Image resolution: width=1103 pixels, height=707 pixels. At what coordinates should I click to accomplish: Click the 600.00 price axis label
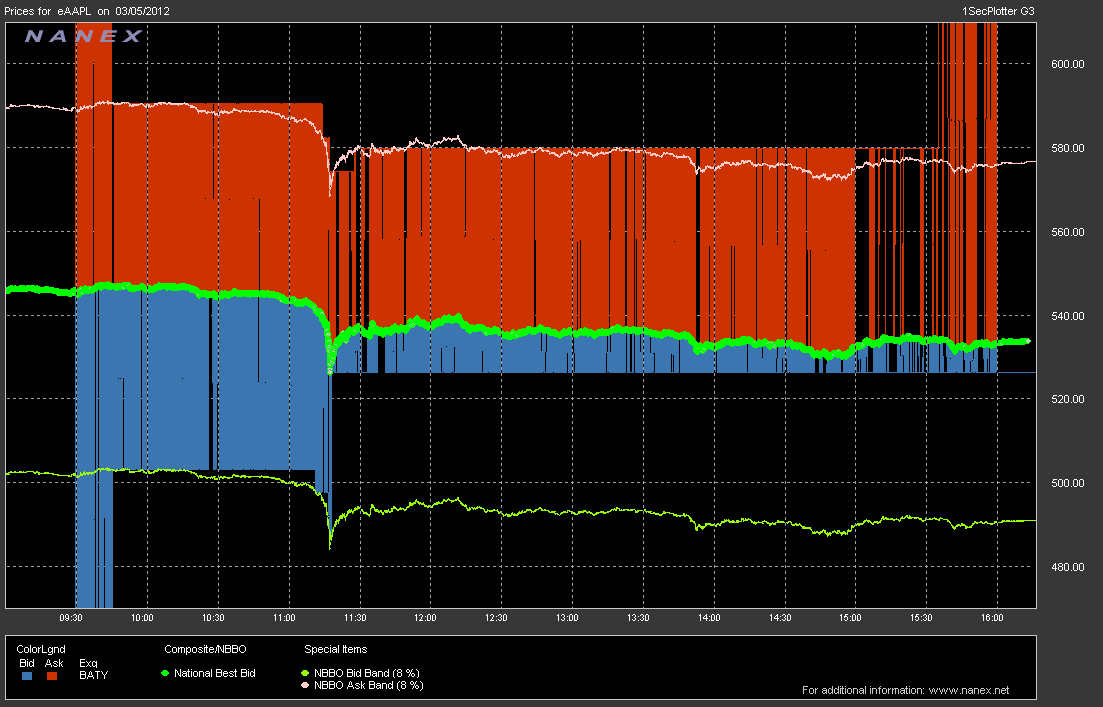coord(1067,64)
